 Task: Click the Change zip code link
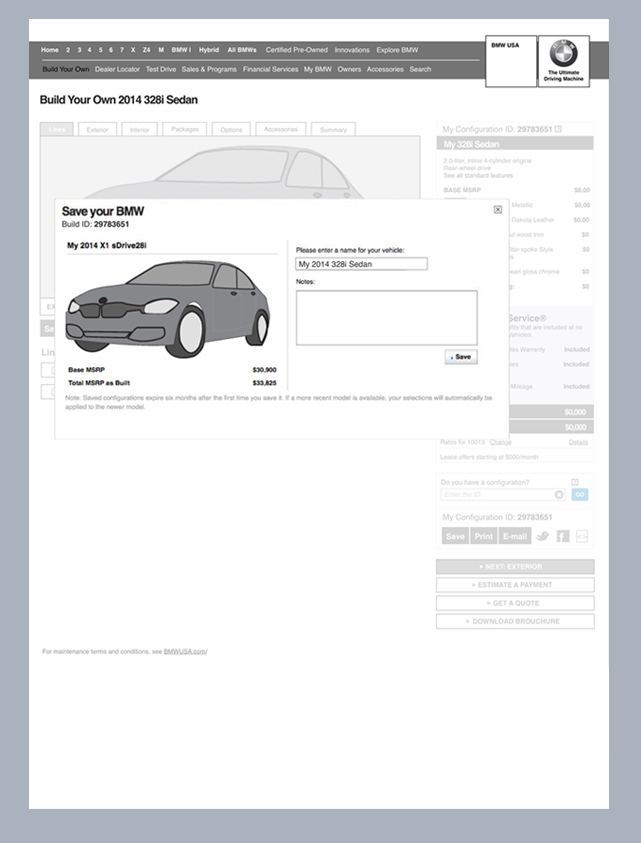pyautogui.click(x=501, y=442)
